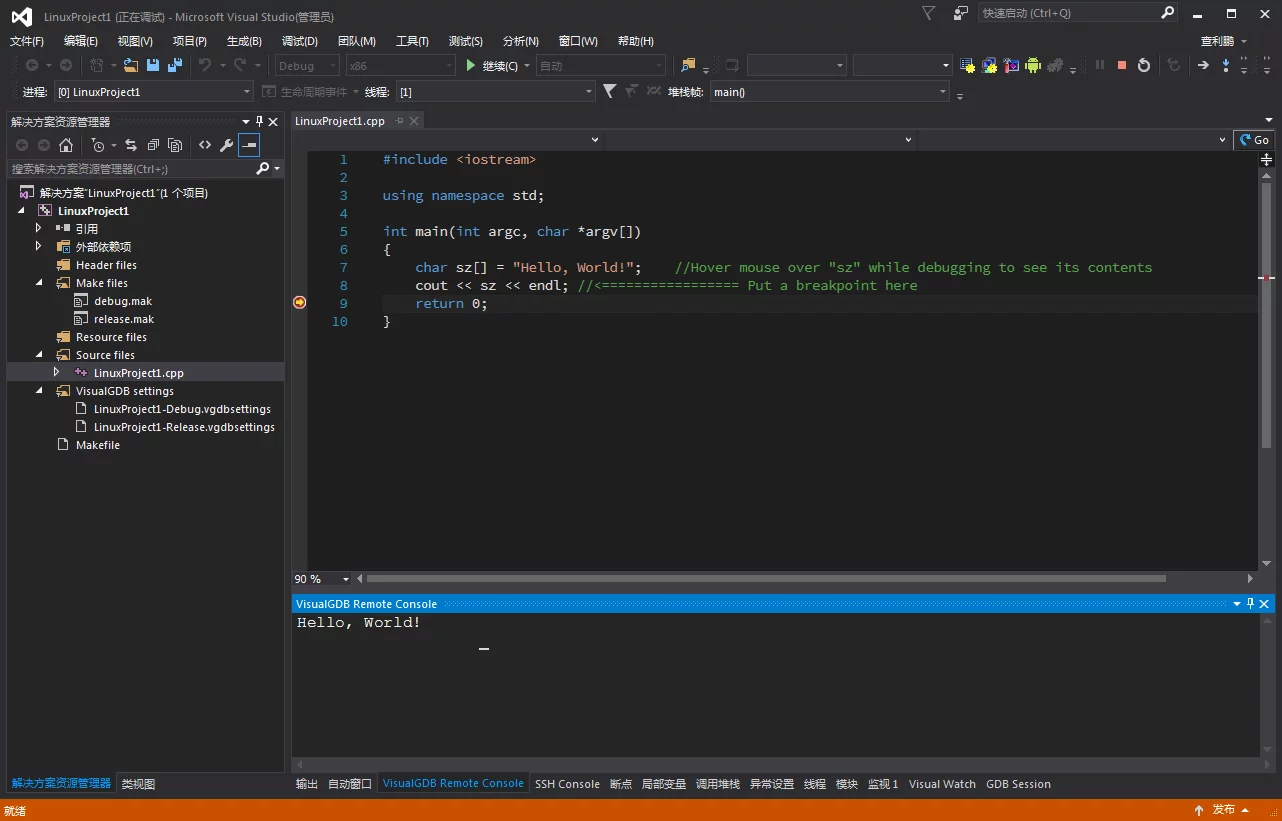Open the 调试(D) menu
The image size is (1282, 821).
tap(299, 41)
